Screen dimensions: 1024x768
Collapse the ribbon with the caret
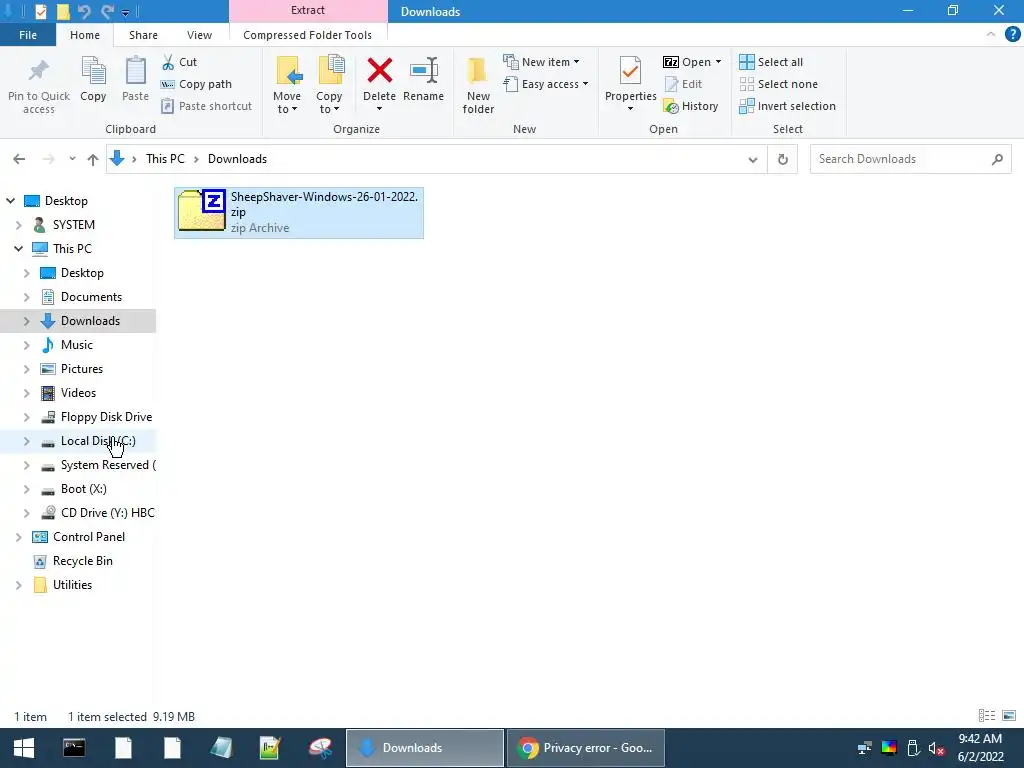991,35
